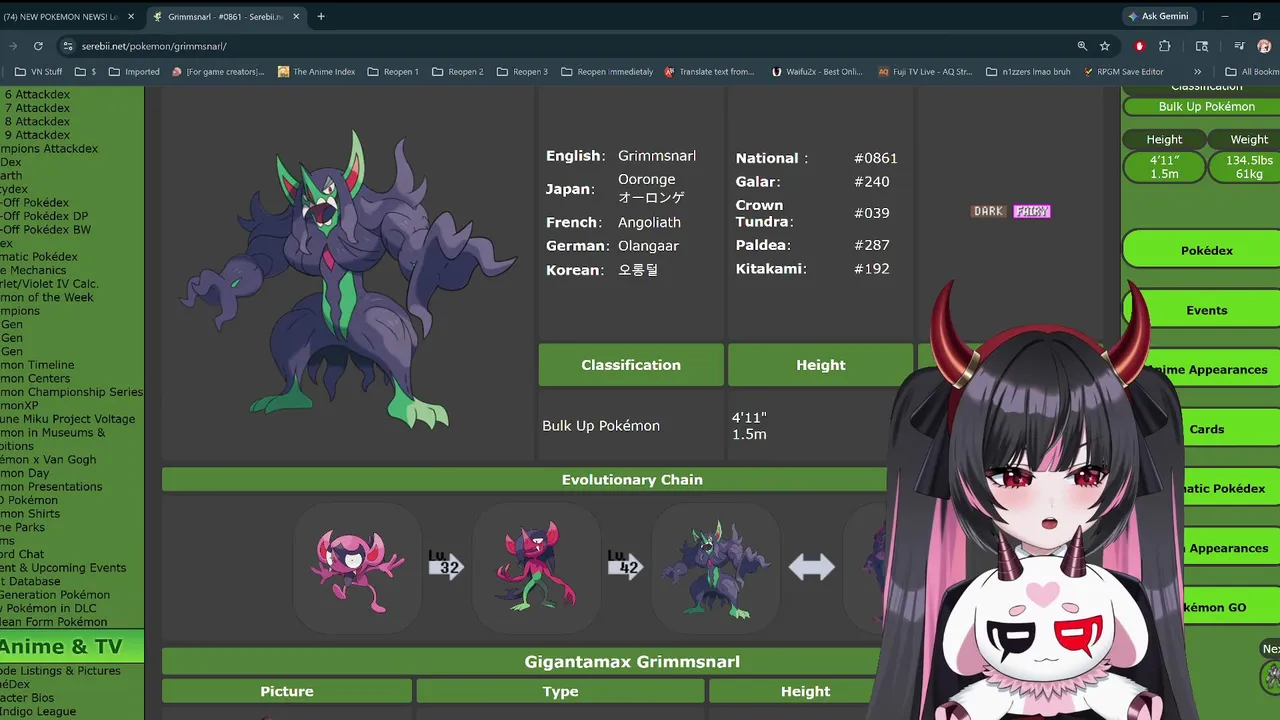The height and width of the screenshot is (720, 1280).
Task: Select the Grimmsnarl #0861 tab
Action: click(x=225, y=17)
